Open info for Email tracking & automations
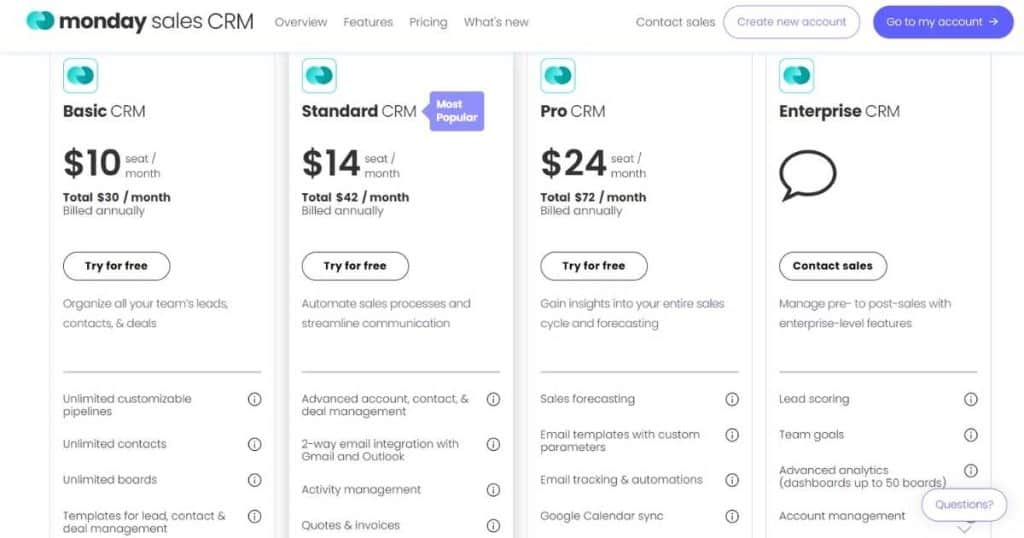Image resolution: width=1024 pixels, height=538 pixels. (x=732, y=480)
